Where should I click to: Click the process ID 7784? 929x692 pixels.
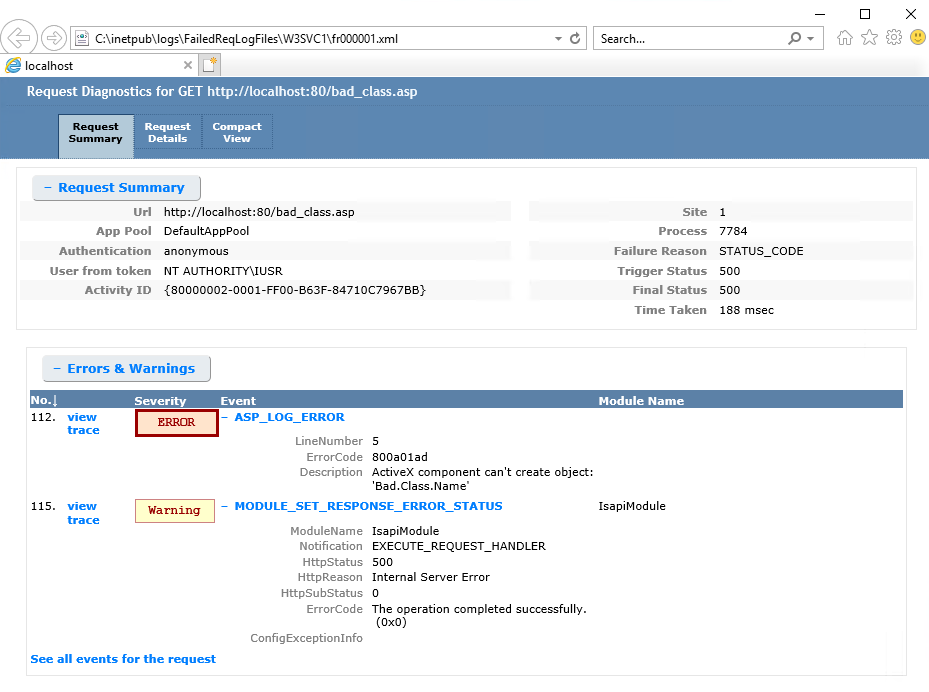pyautogui.click(x=733, y=231)
